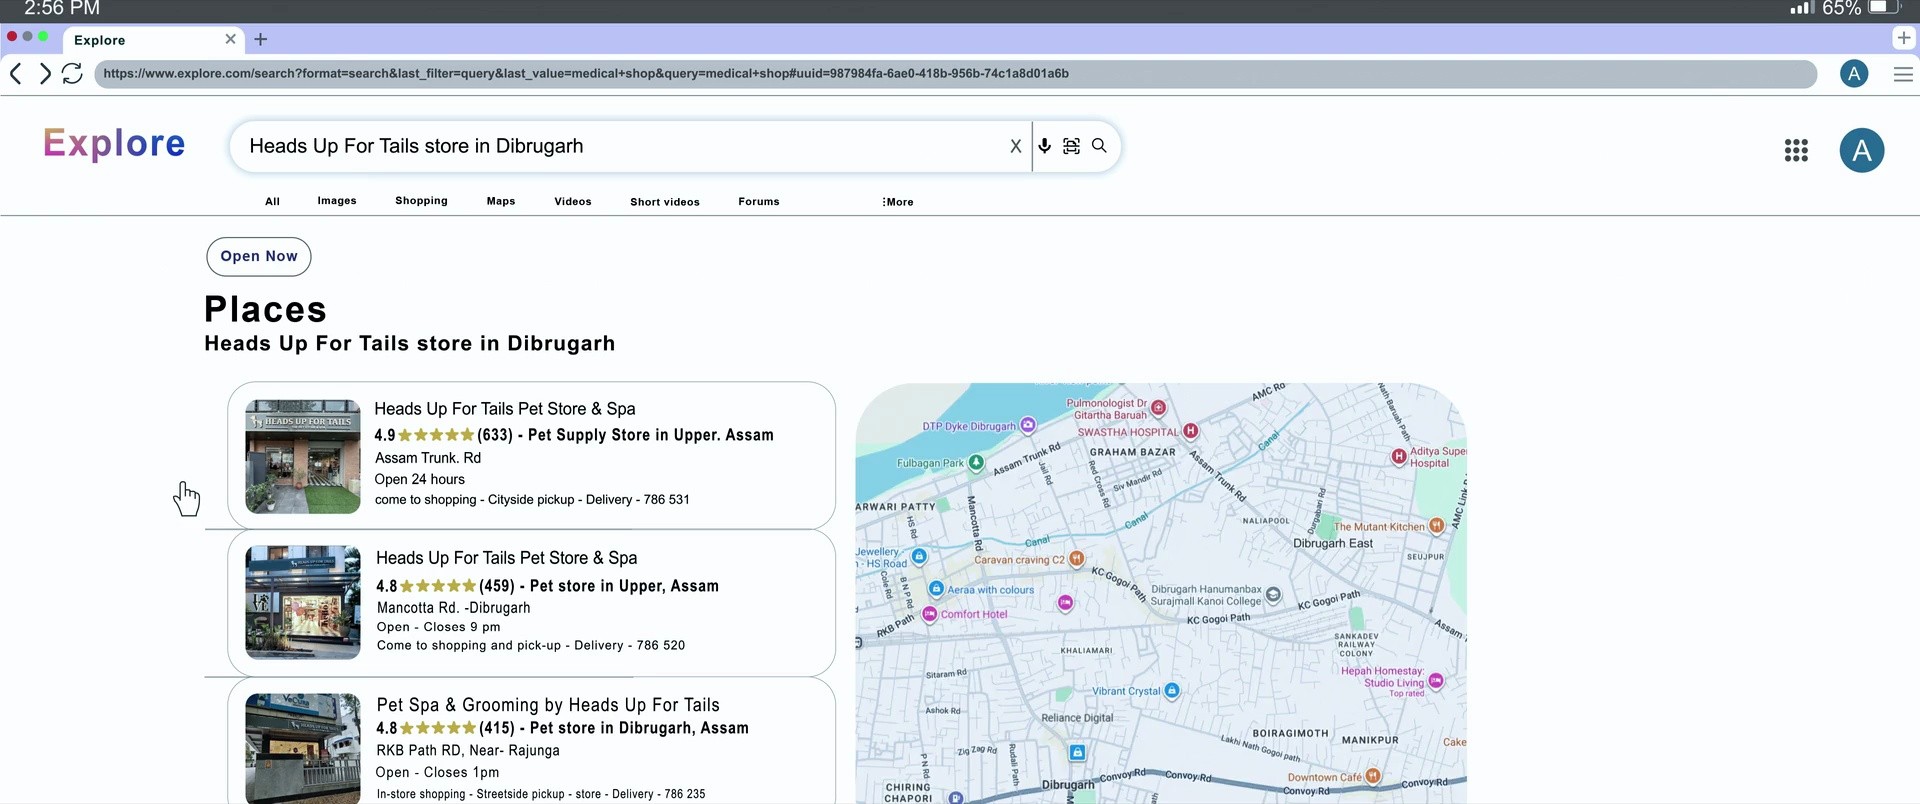Switch to the Images tab
The height and width of the screenshot is (804, 1920).
click(x=337, y=201)
